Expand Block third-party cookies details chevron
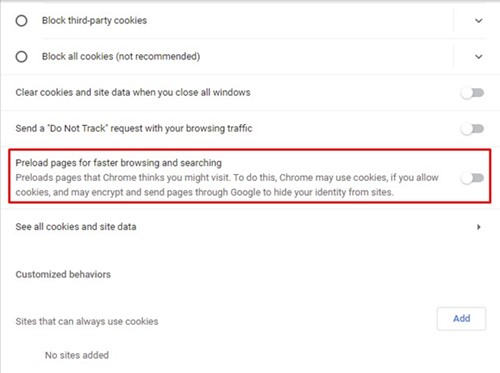 point(479,21)
